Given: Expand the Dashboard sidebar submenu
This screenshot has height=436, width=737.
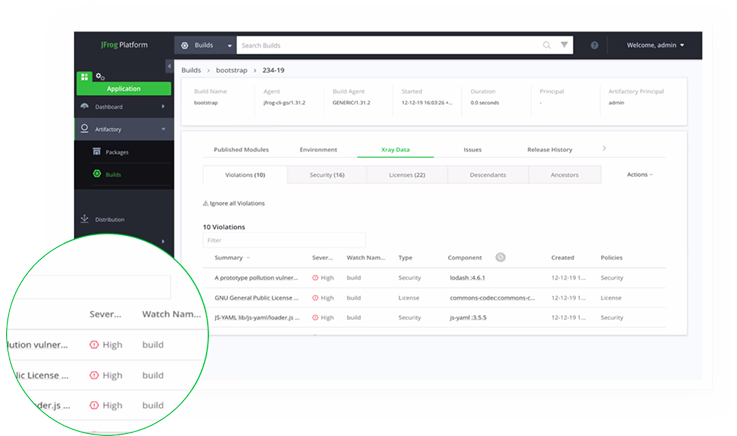Looking at the screenshot, I should 162,106.
